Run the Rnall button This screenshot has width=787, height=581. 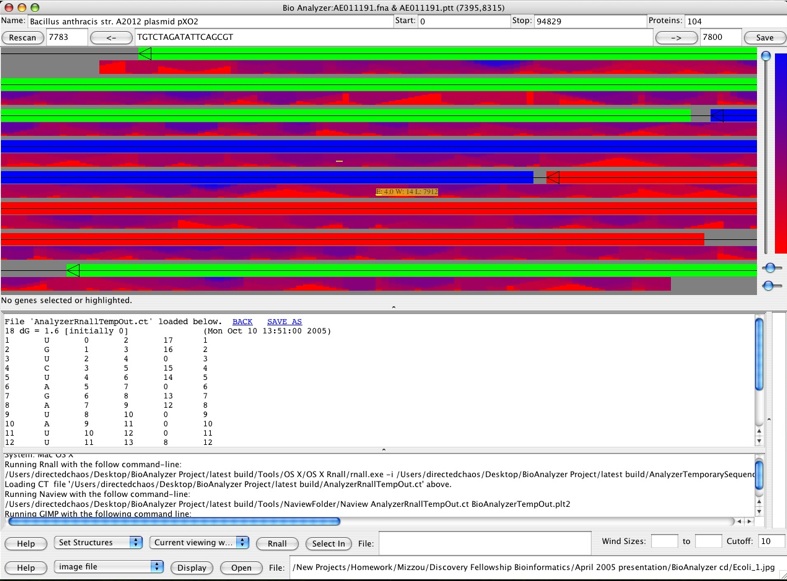277,543
